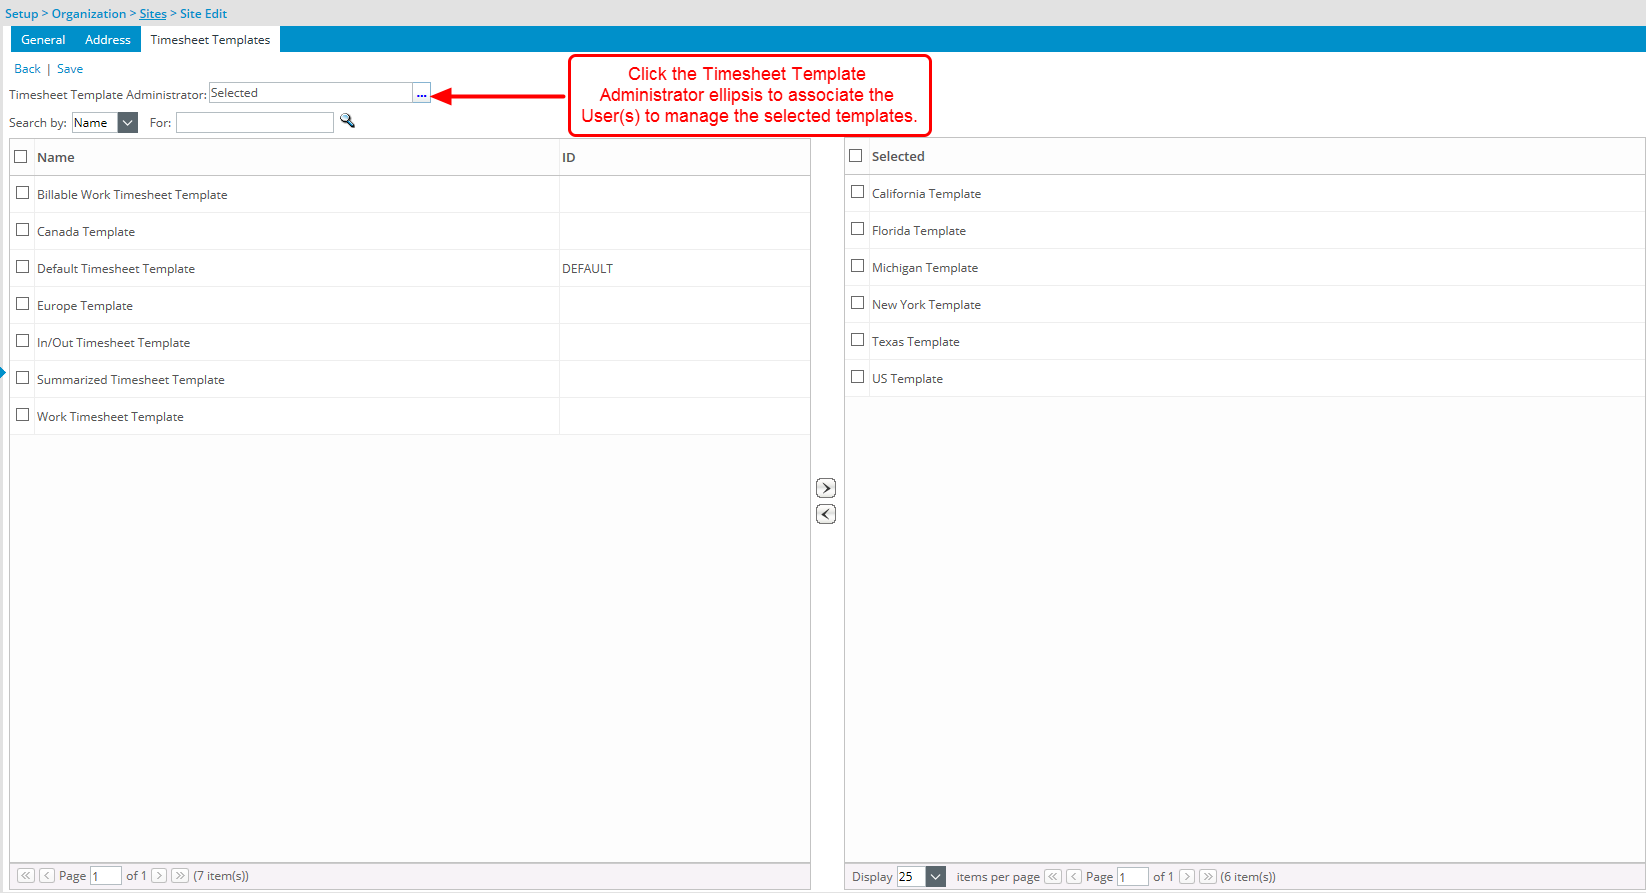The image size is (1647, 894).
Task: Select all via Name header checkbox
Action: (20, 156)
